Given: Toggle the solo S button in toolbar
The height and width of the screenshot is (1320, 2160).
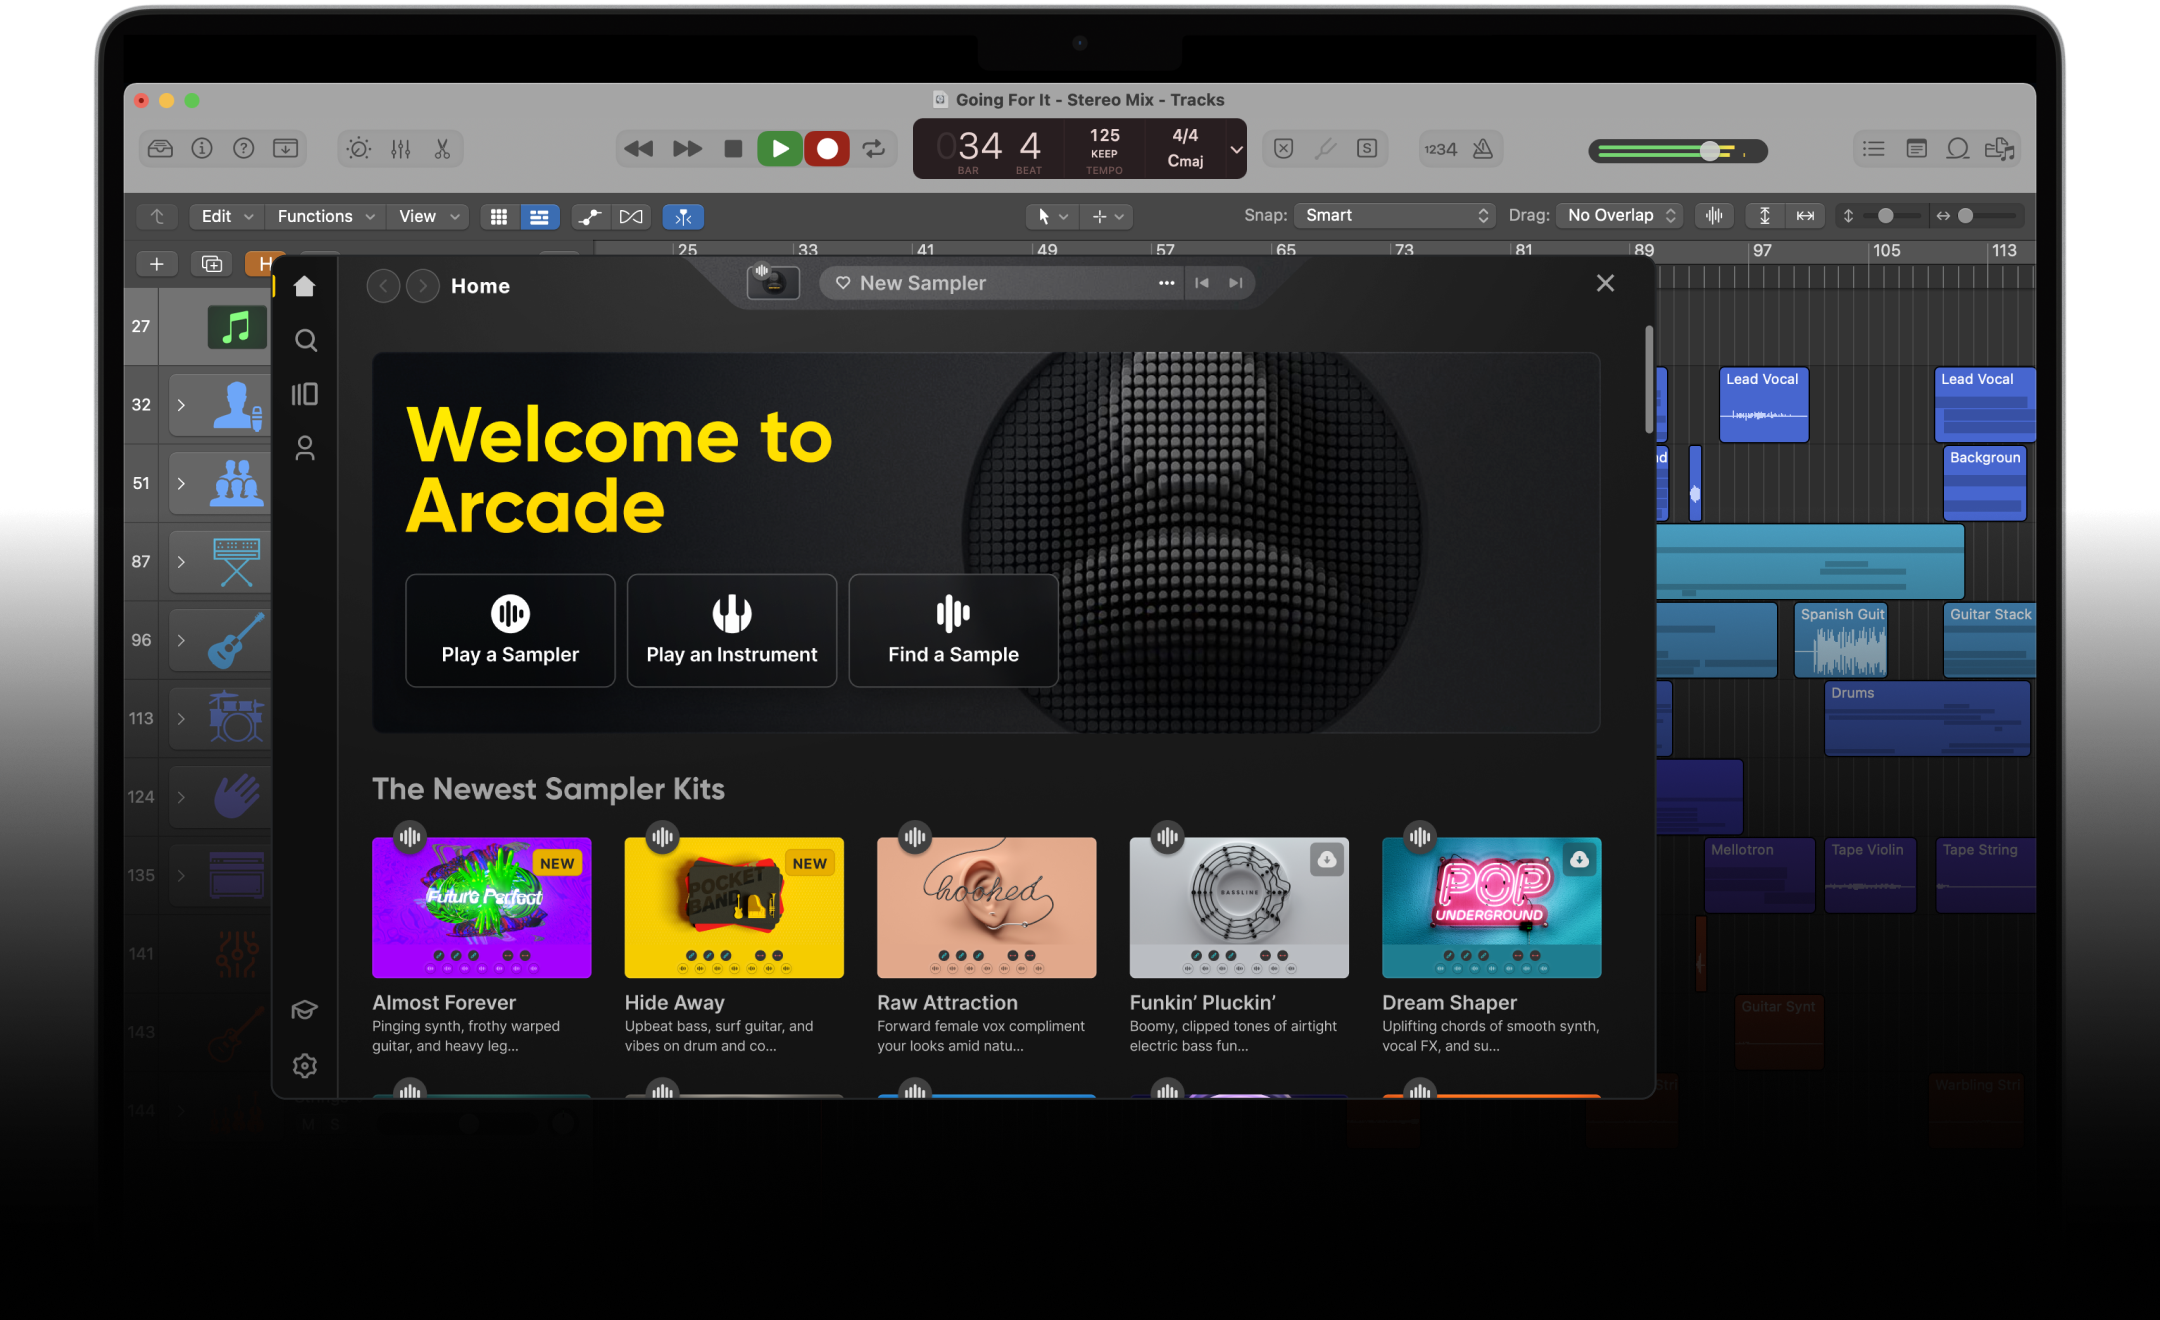Looking at the screenshot, I should click(x=1367, y=149).
